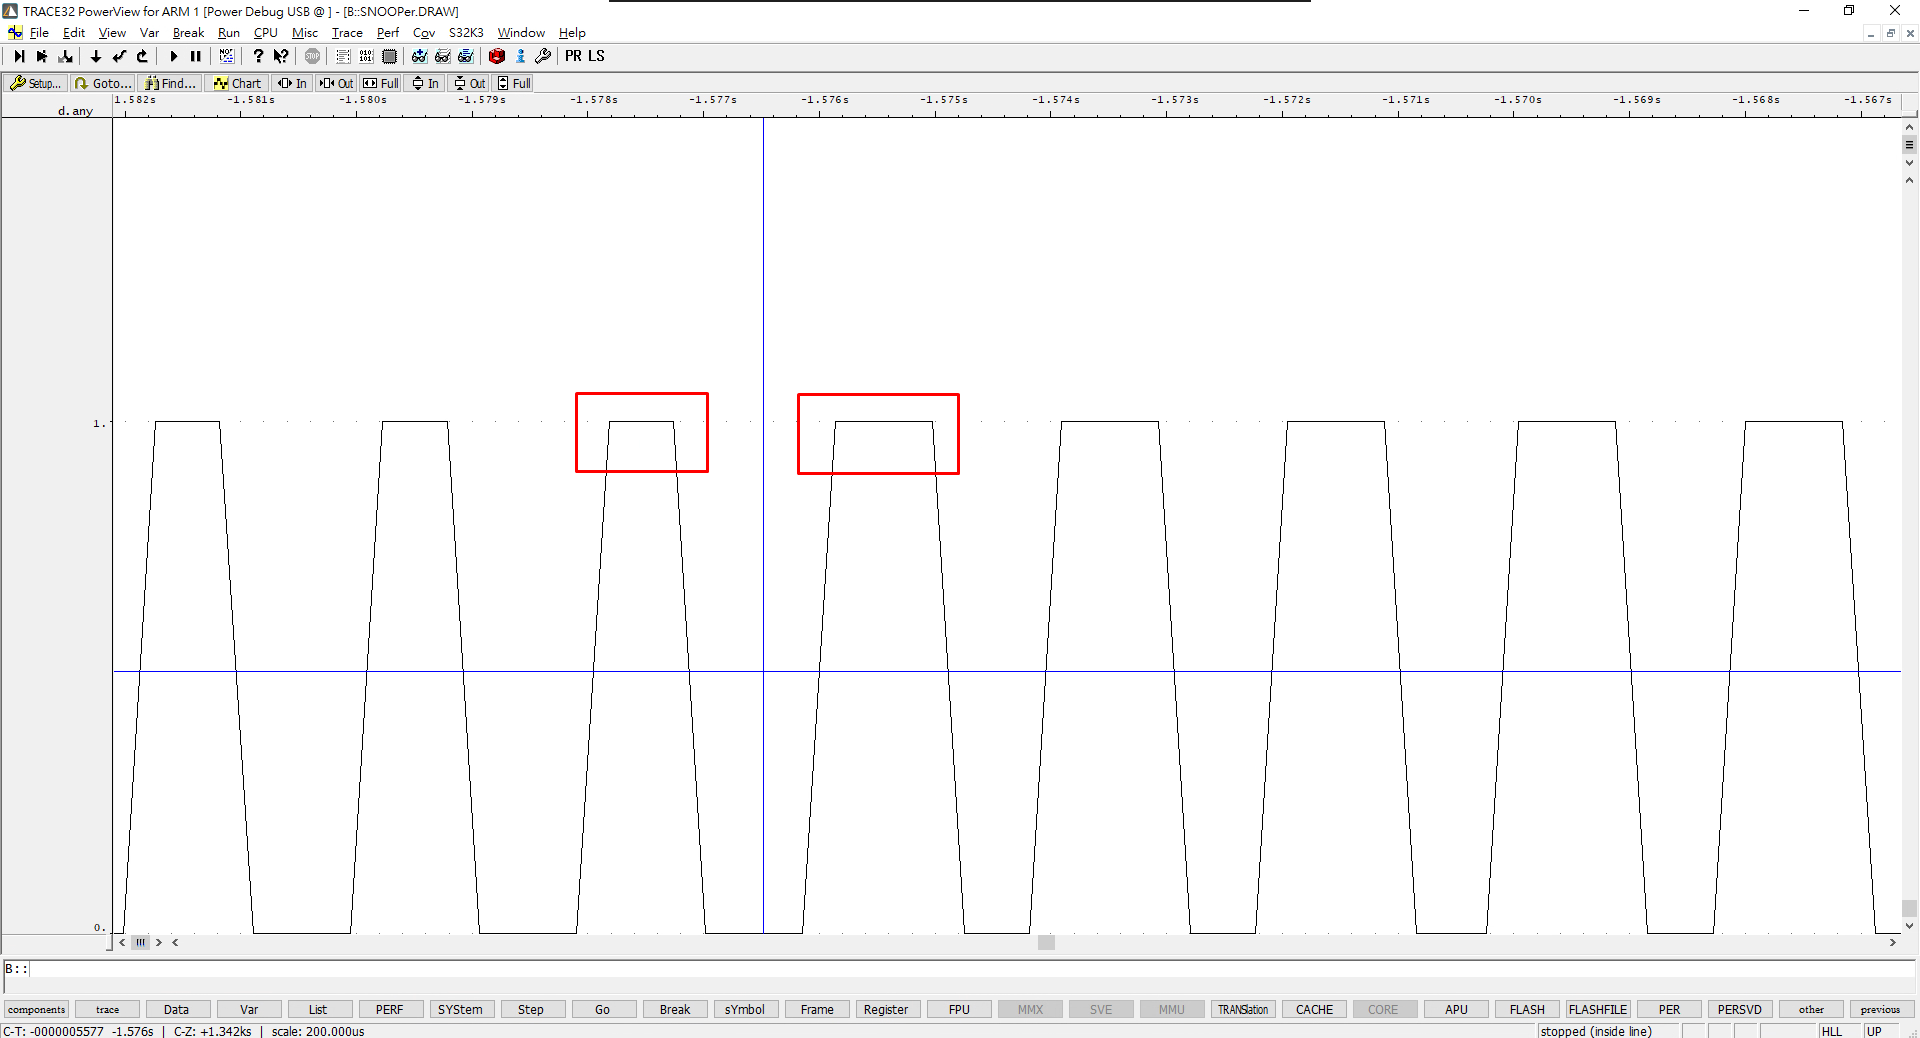Click the blue info toolbar icon
Screen dimensions: 1920x1038
[520, 56]
